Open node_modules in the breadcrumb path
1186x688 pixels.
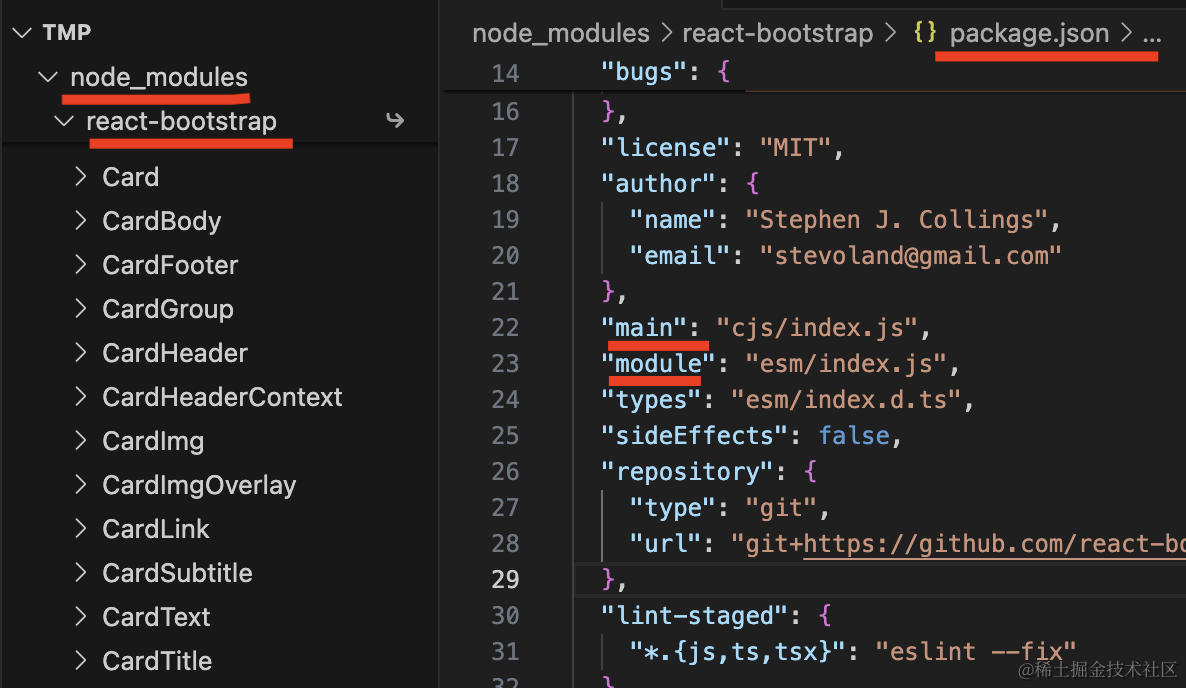pyautogui.click(x=561, y=33)
